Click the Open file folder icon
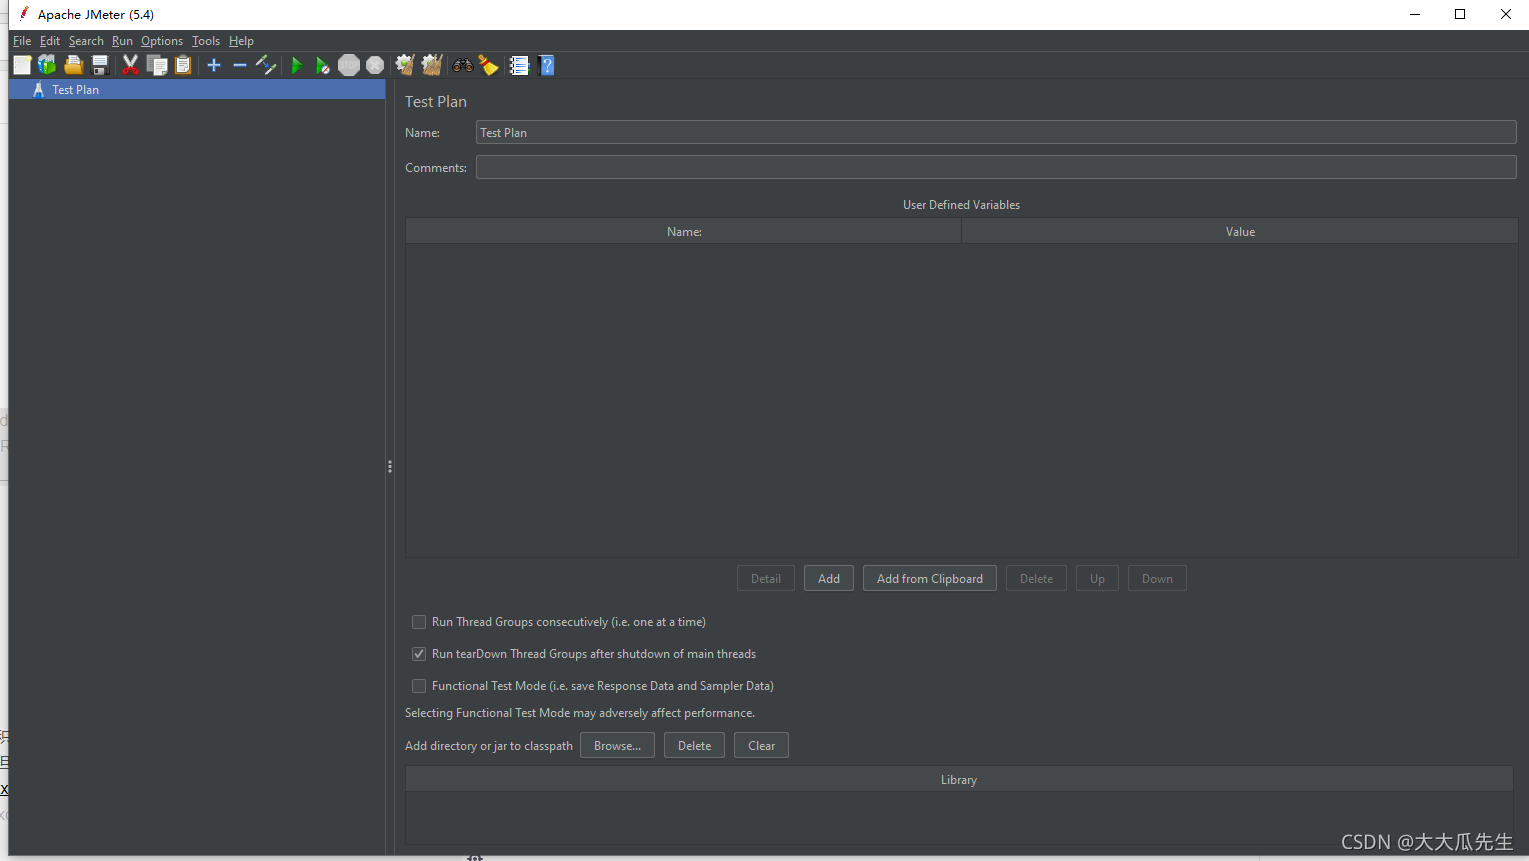The width and height of the screenshot is (1529, 861). (x=73, y=65)
